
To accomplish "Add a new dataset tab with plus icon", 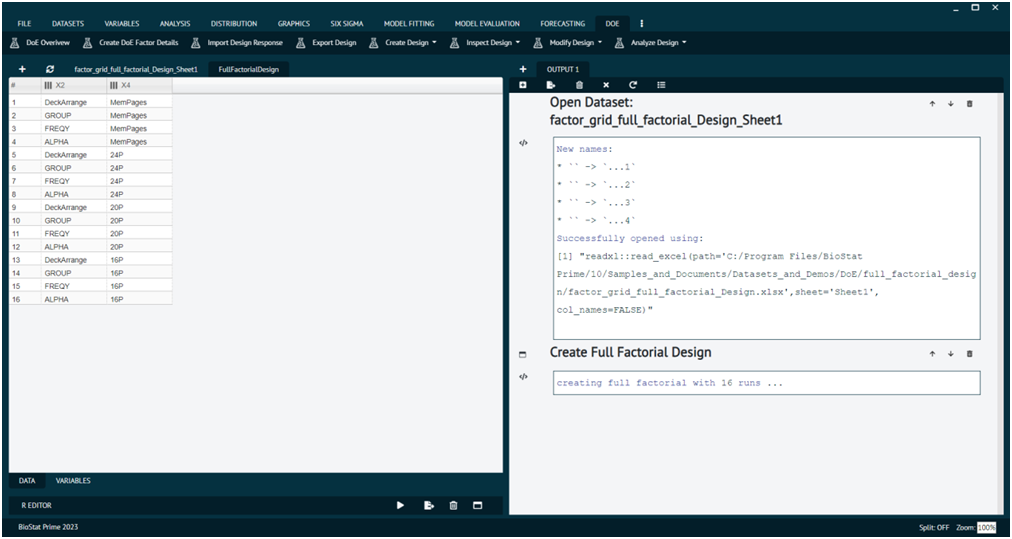I will coord(22,69).
